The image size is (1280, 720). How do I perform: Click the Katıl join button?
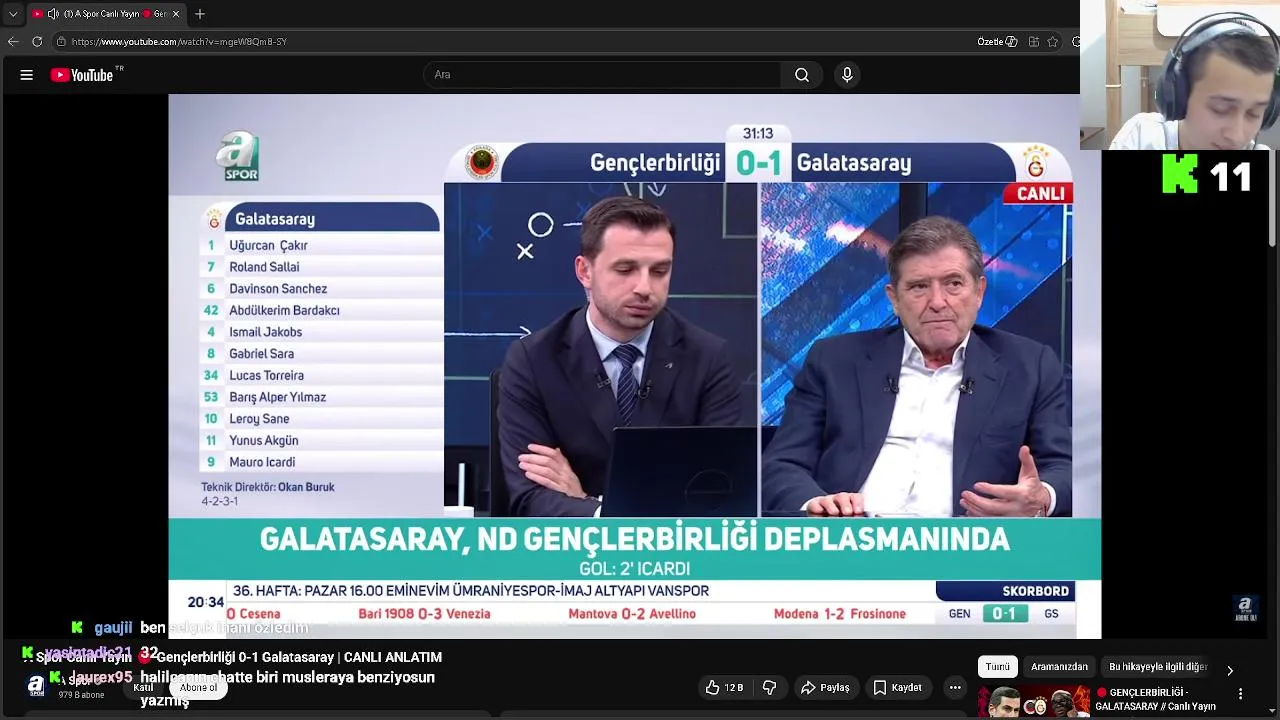(144, 688)
